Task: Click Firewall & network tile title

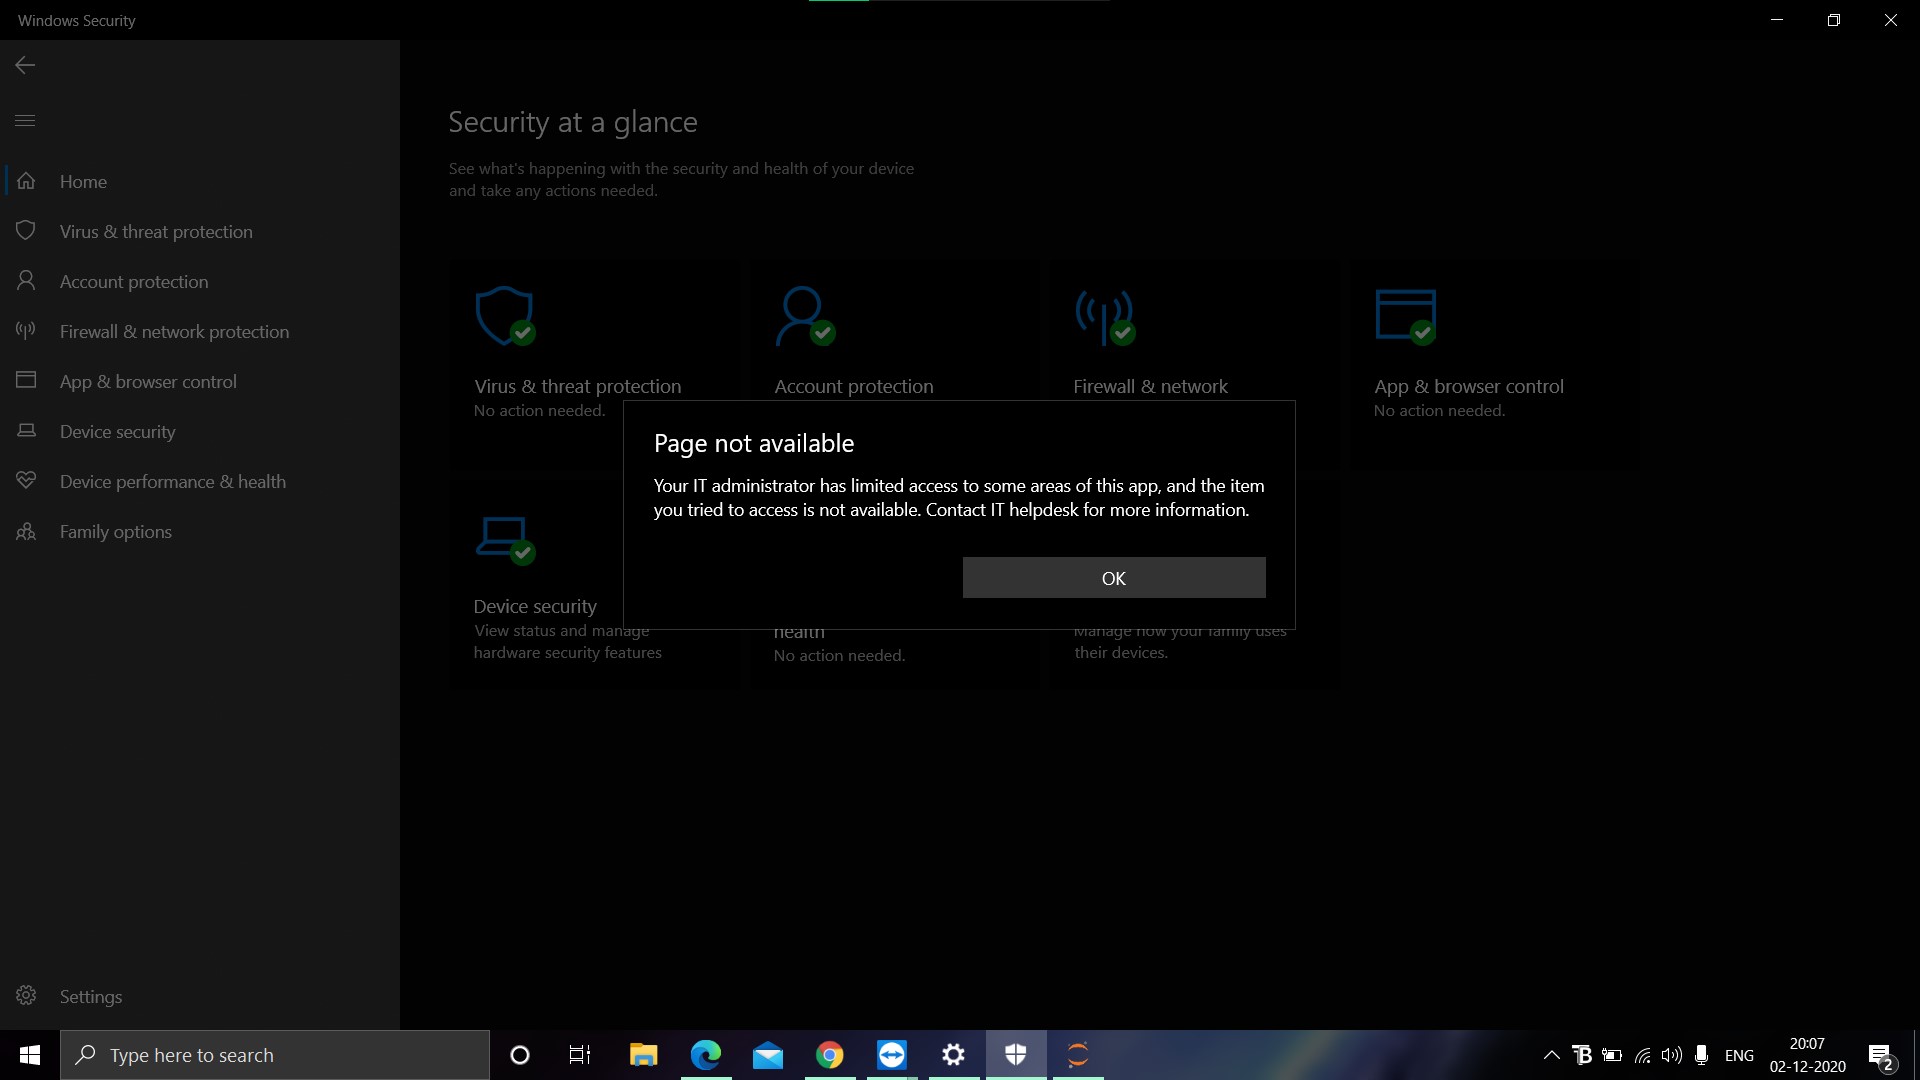Action: point(1150,386)
